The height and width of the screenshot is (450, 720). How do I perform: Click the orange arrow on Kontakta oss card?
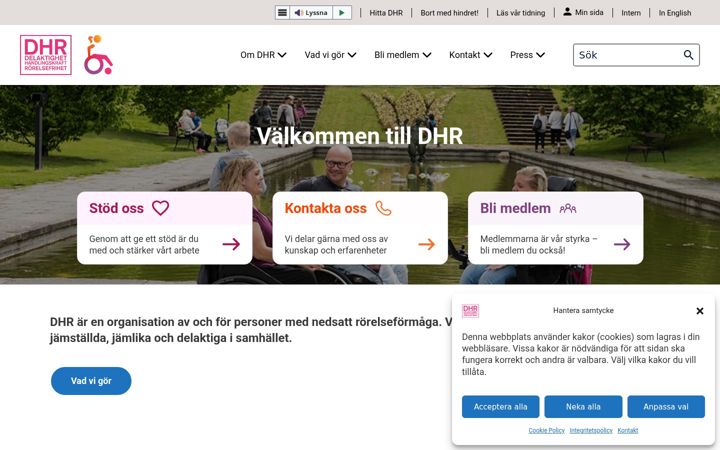tap(427, 244)
